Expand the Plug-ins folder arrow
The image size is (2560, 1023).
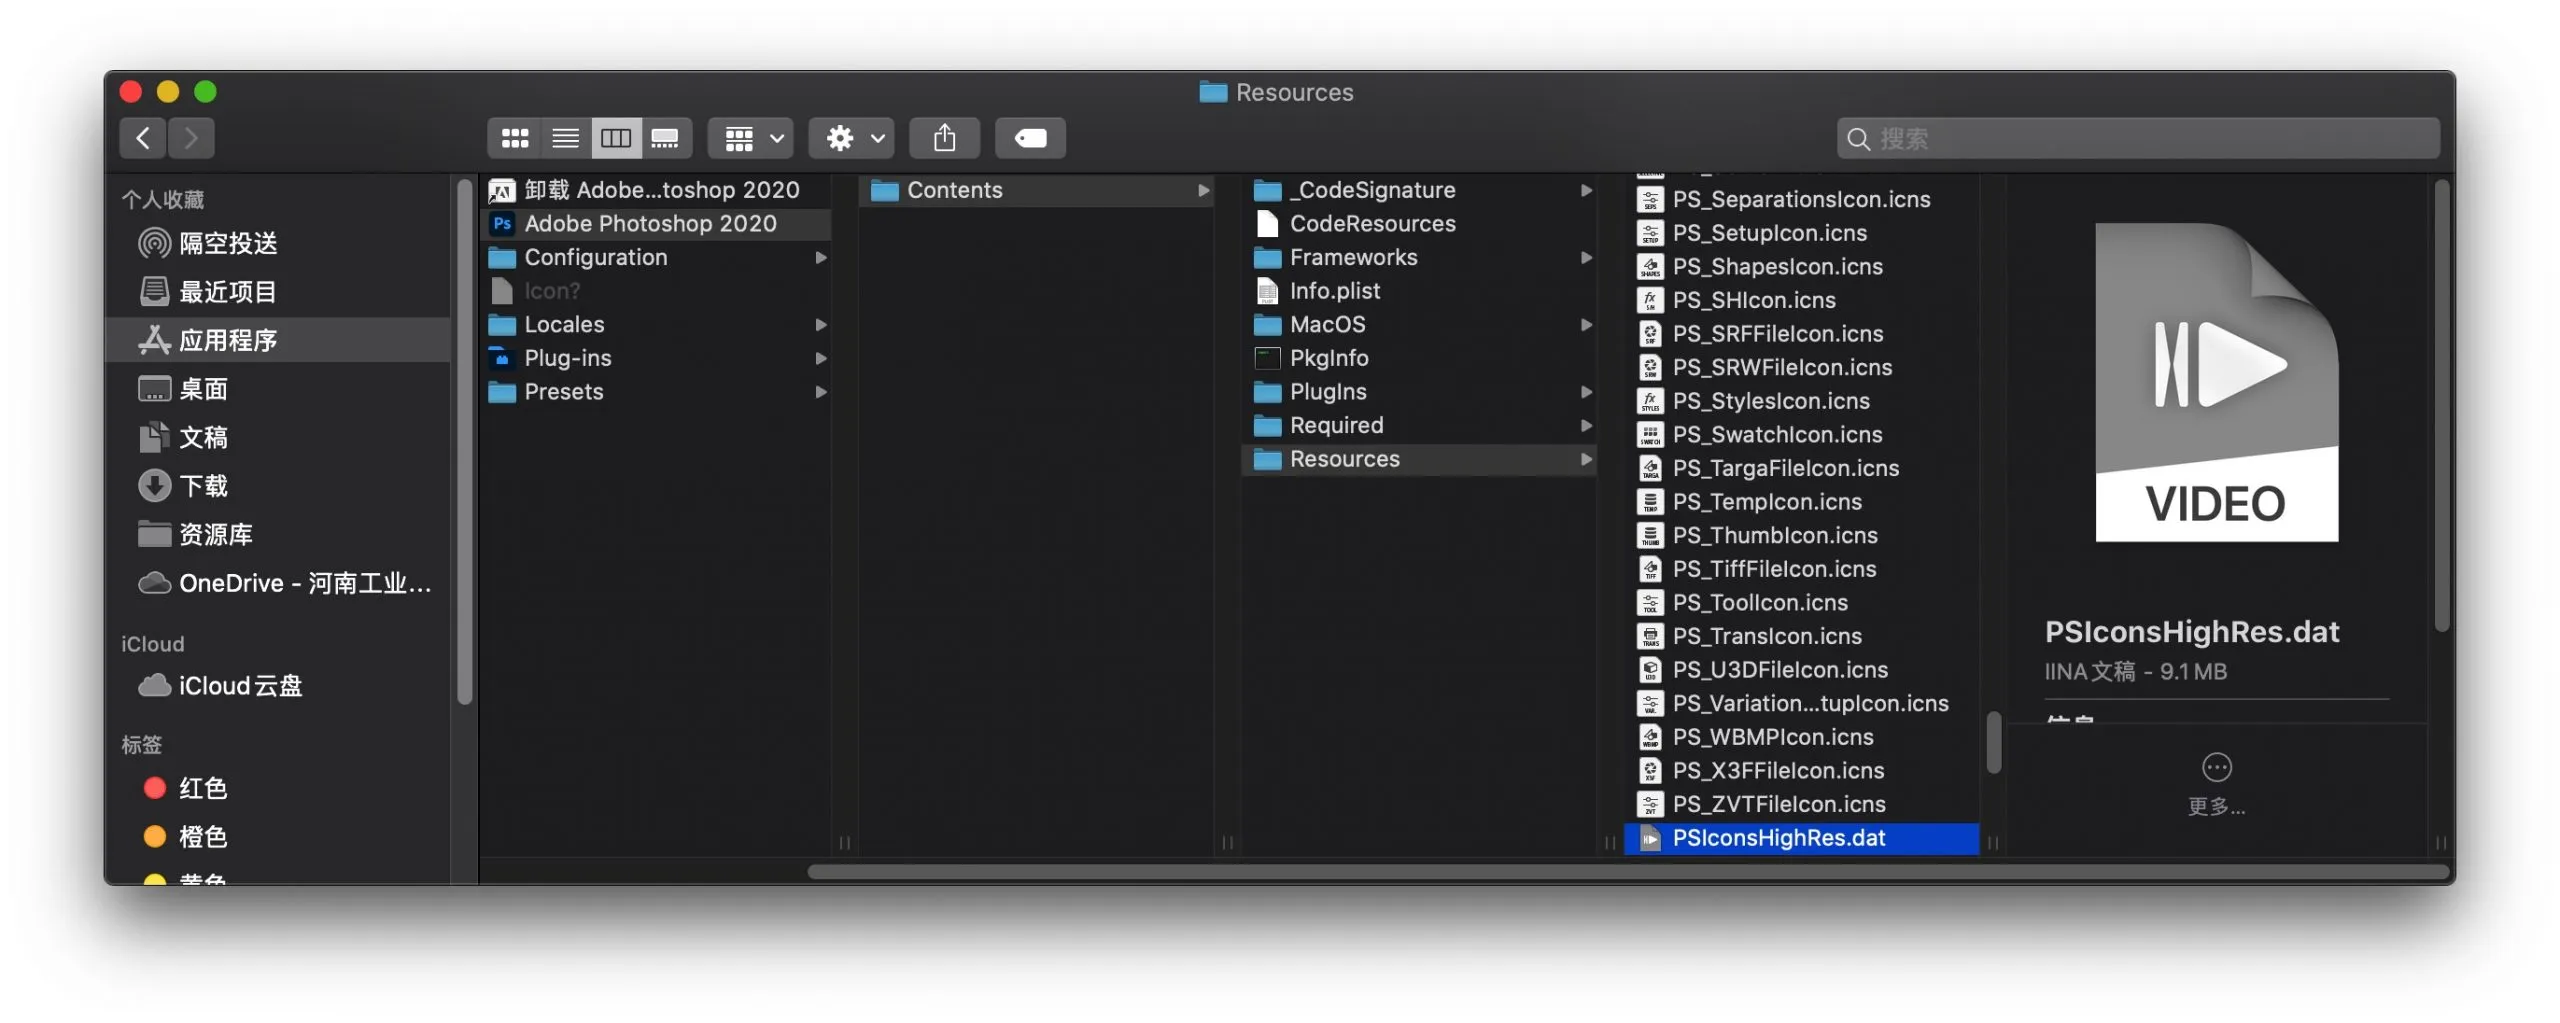[x=820, y=358]
